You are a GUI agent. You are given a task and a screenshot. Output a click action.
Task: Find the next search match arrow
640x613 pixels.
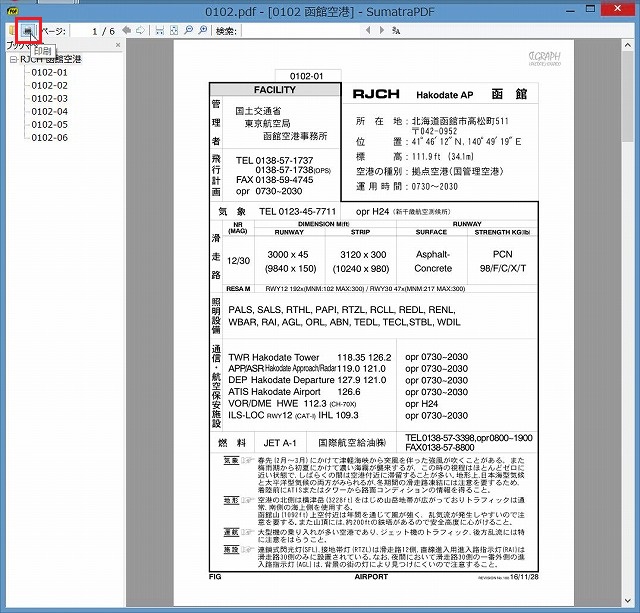coord(382,30)
